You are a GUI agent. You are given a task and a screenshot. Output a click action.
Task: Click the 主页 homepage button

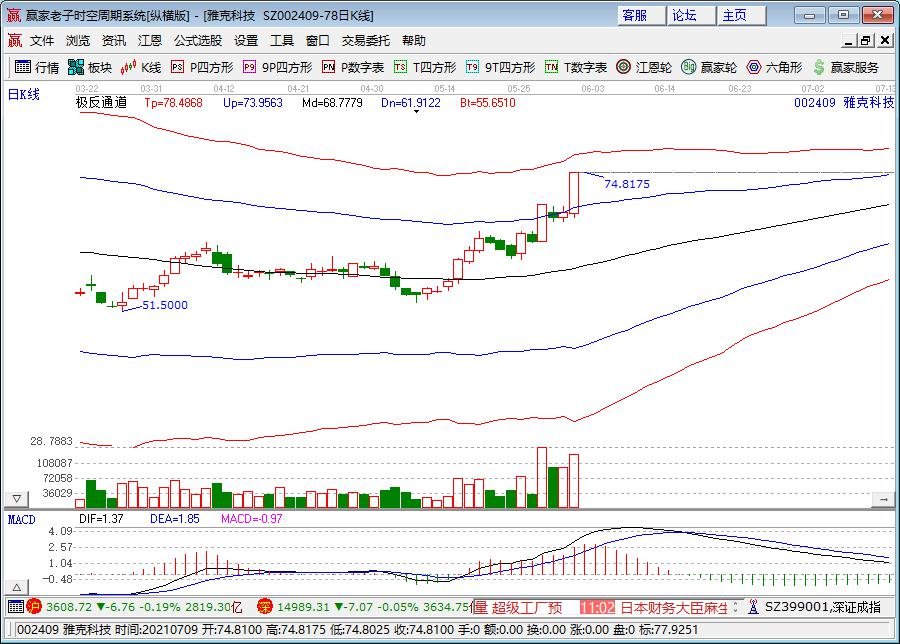tap(742, 15)
